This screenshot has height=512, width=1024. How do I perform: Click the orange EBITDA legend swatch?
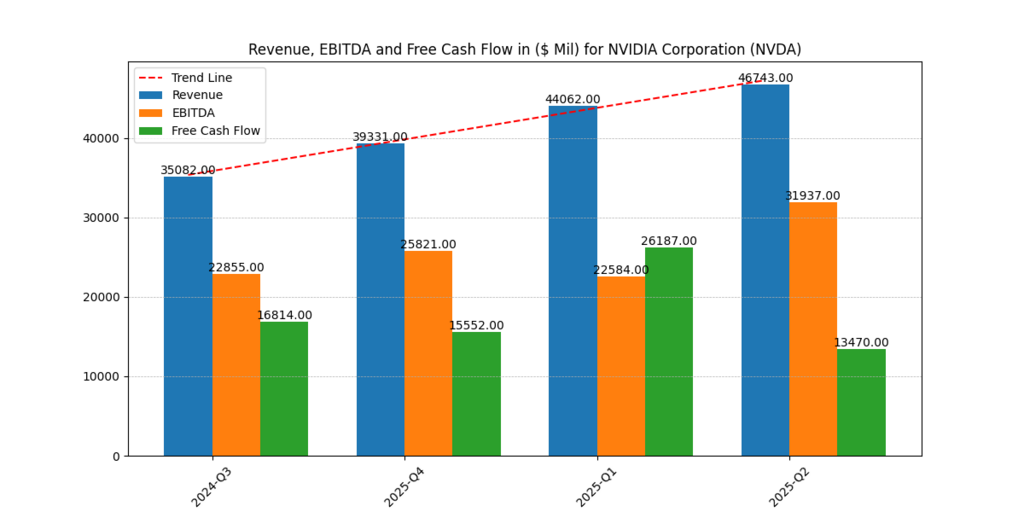coord(152,113)
